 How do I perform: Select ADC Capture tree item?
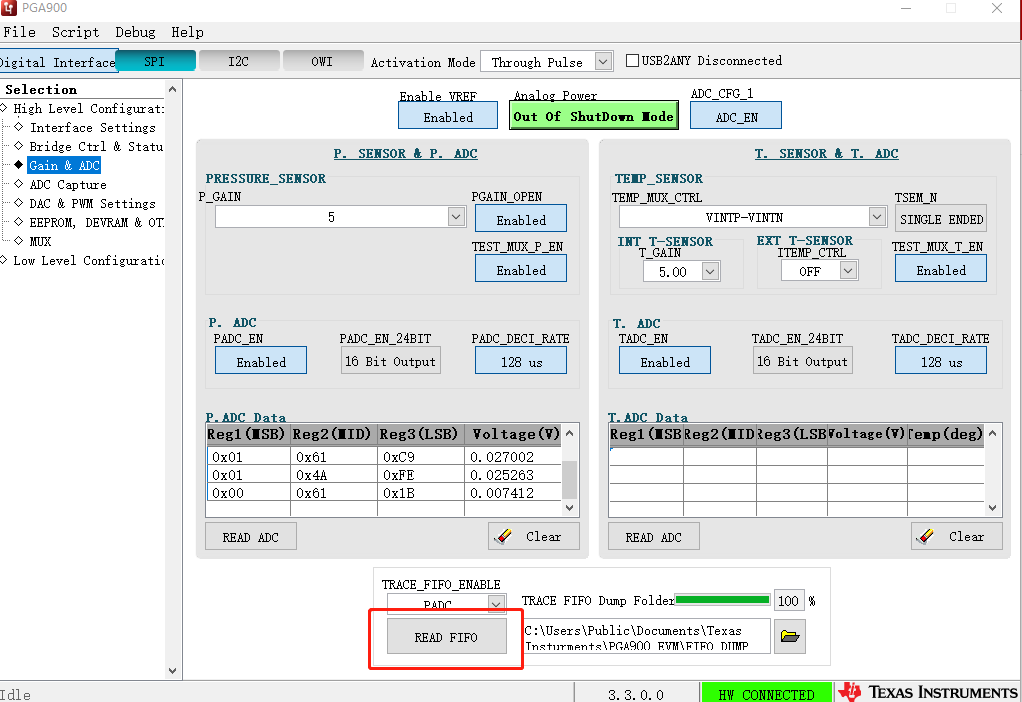click(68, 184)
